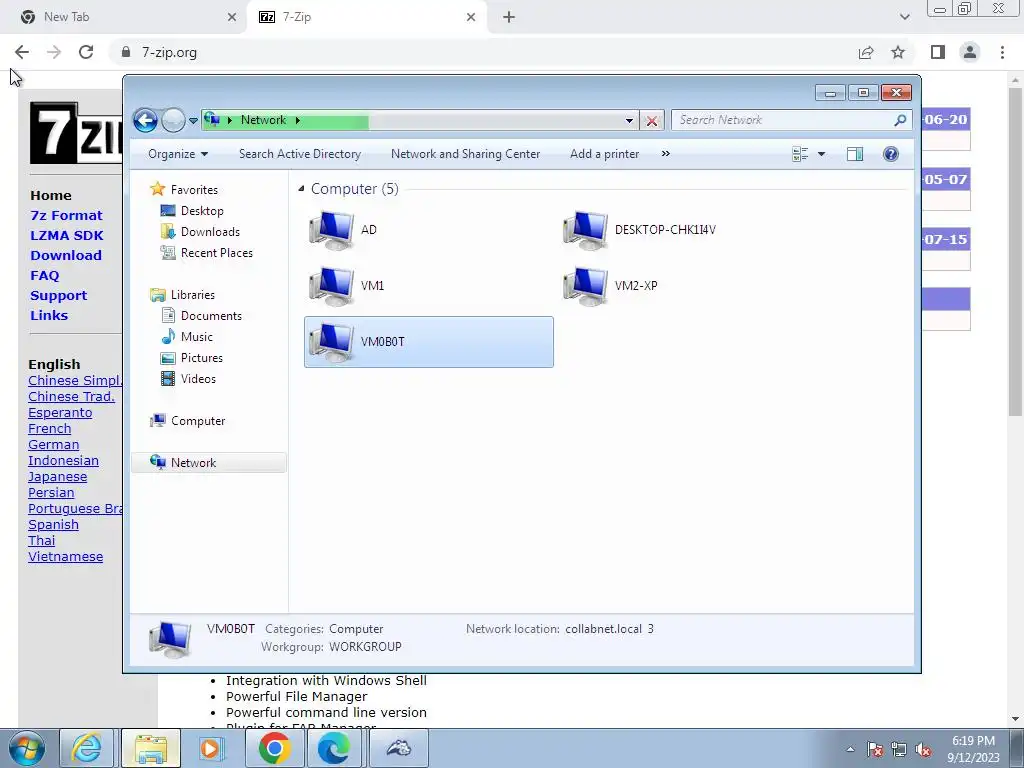The image size is (1024, 768).
Task: Open the views dropdown arrow
Action: tap(822, 154)
